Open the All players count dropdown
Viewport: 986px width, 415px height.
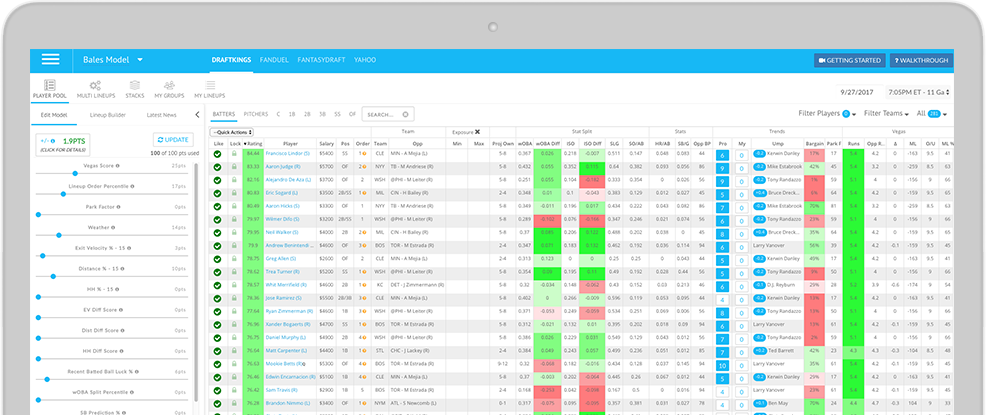coord(932,114)
